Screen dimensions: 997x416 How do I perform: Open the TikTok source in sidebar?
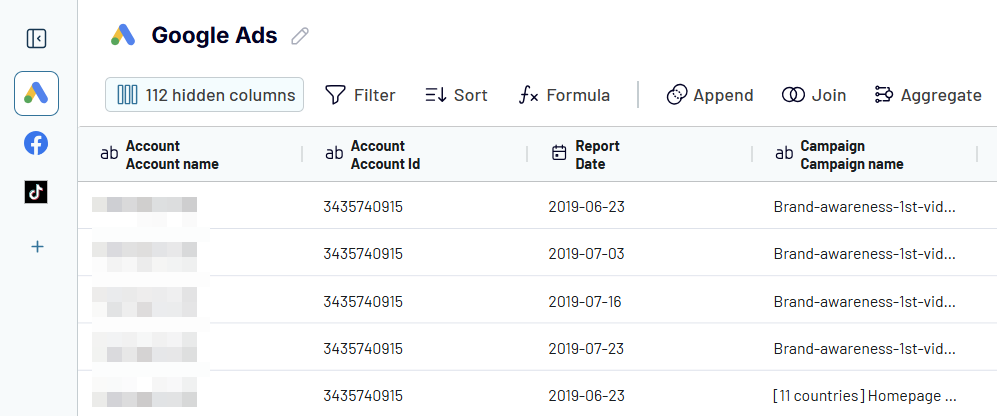tap(36, 191)
